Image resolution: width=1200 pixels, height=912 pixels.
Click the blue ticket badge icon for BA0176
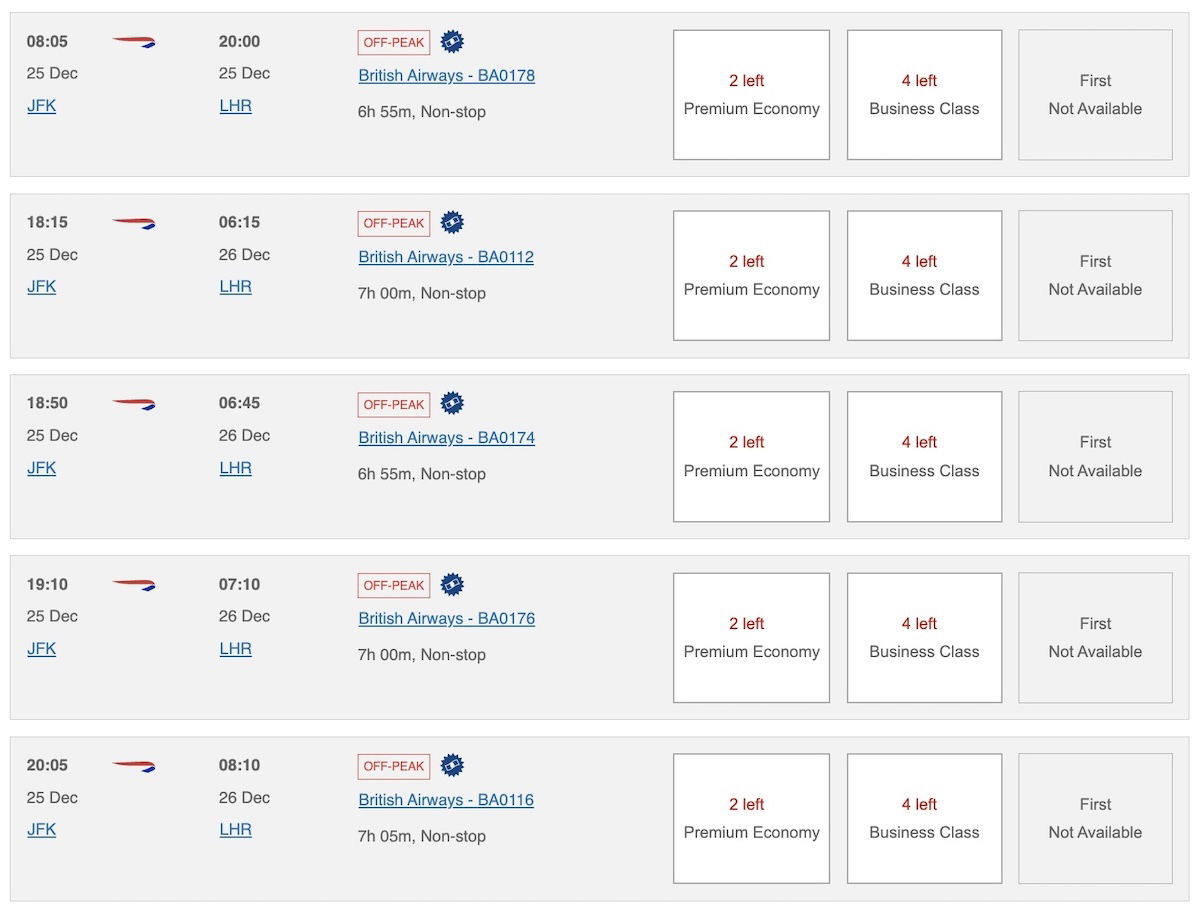(452, 585)
